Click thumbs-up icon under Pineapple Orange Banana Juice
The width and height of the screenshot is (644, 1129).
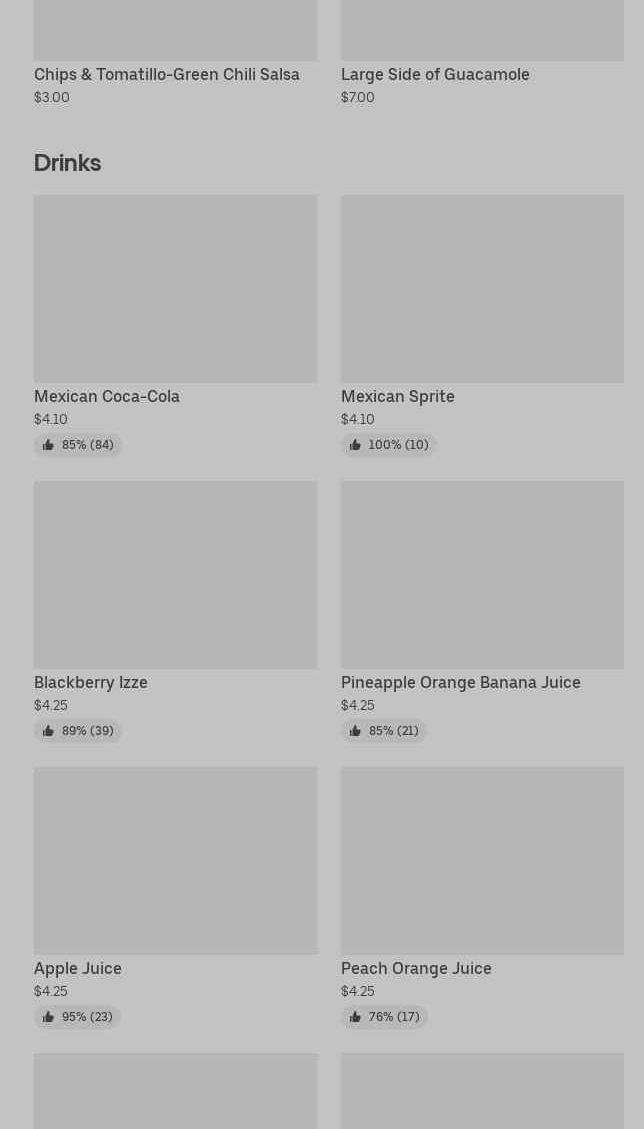coord(355,731)
